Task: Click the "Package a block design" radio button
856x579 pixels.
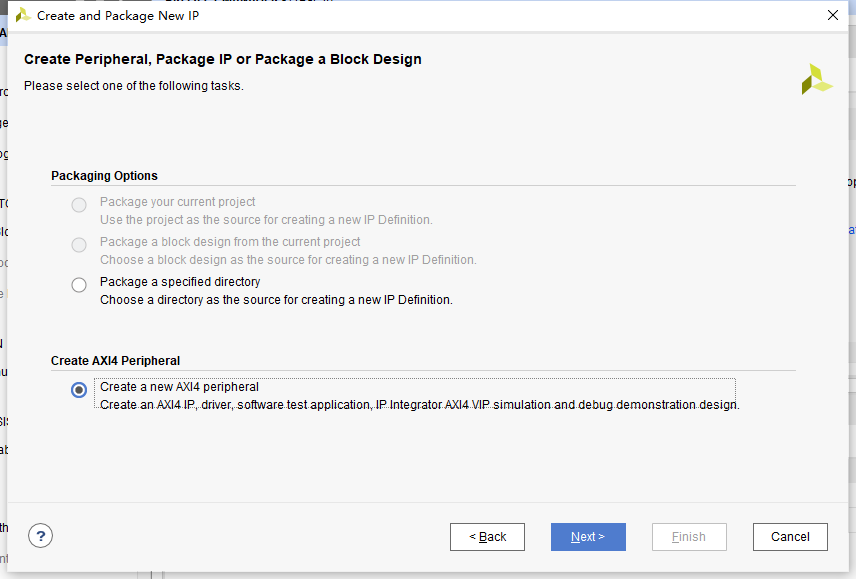Action: (x=79, y=245)
